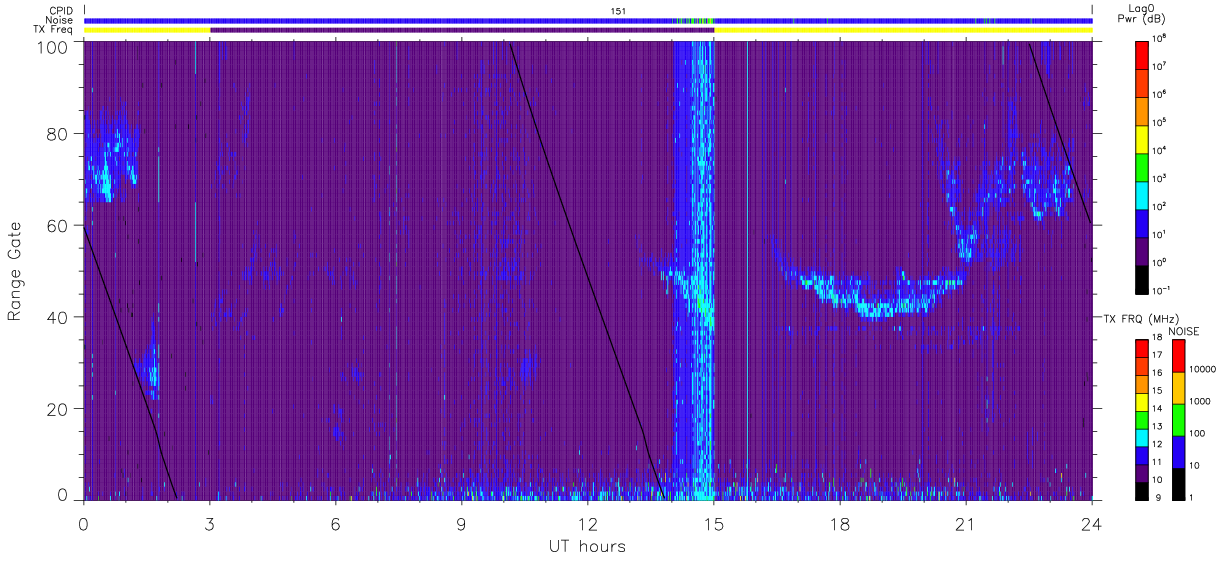The height and width of the screenshot is (567, 1228).
Task: Click the TX FRQ colorbar label "14"
Action: pyautogui.click(x=1157, y=408)
